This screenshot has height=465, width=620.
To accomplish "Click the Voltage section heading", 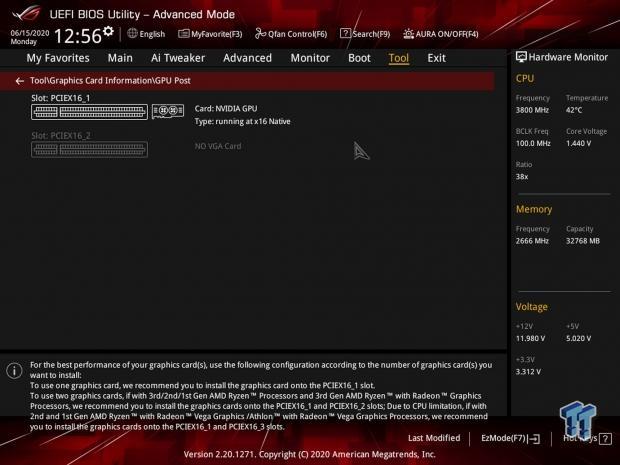I will tap(531, 307).
